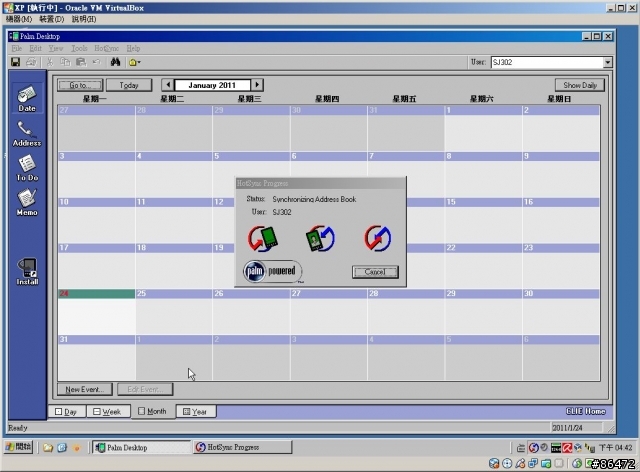This screenshot has width=640, height=472.
Task: Click the red antivirus icon in system tray
Action: 567,448
